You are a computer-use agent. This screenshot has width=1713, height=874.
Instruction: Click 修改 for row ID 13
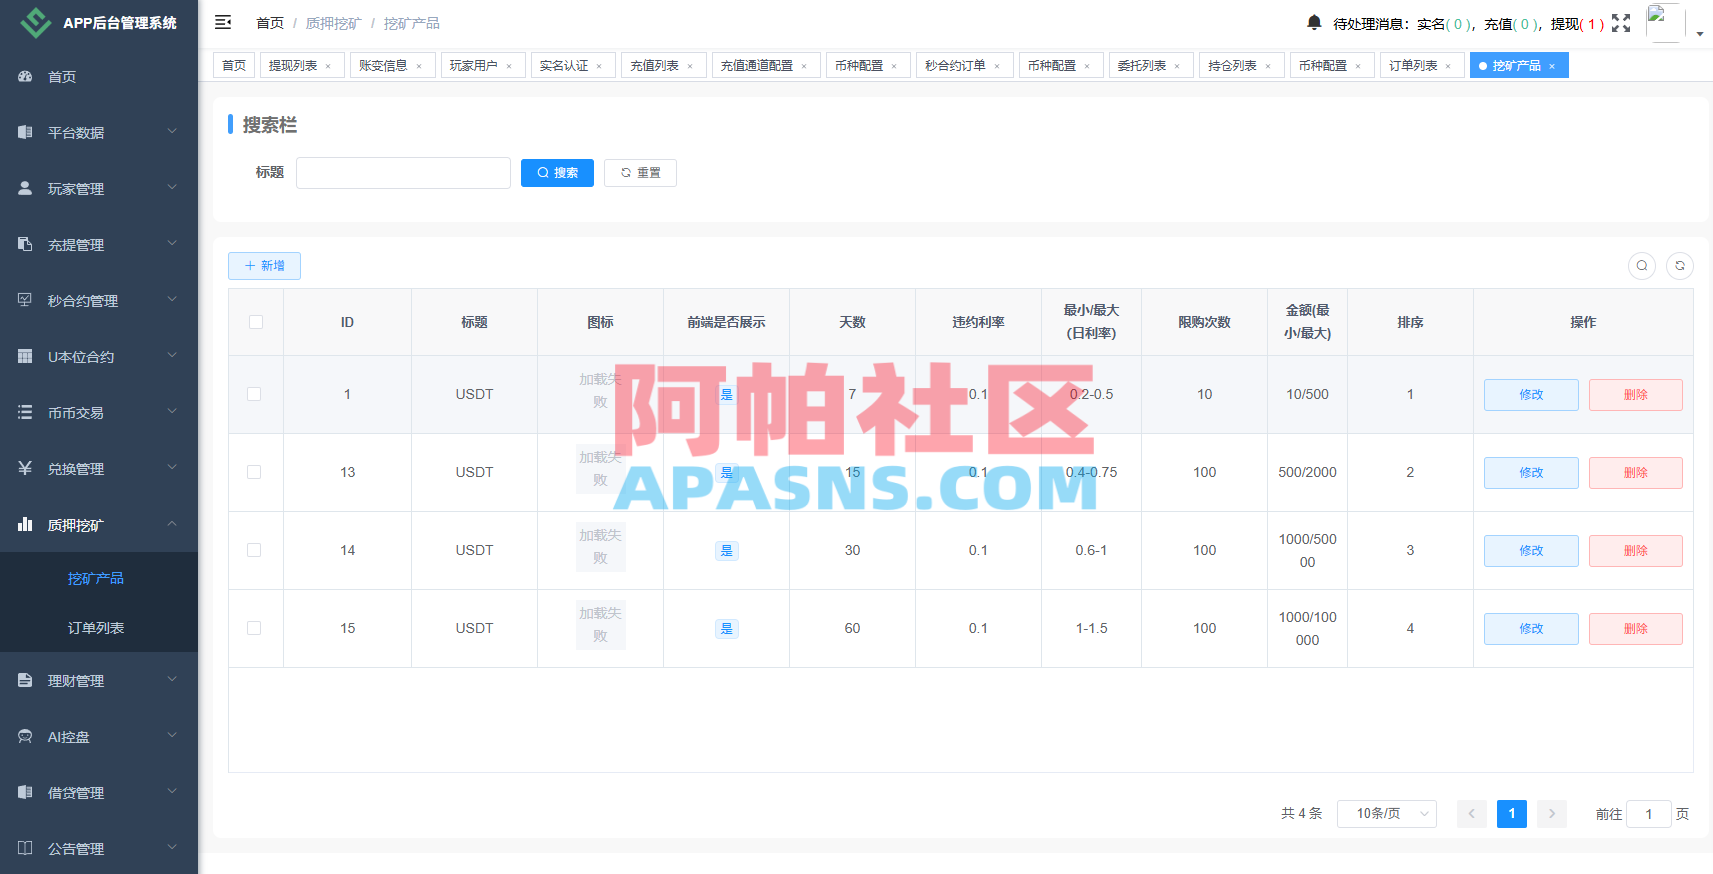point(1531,473)
